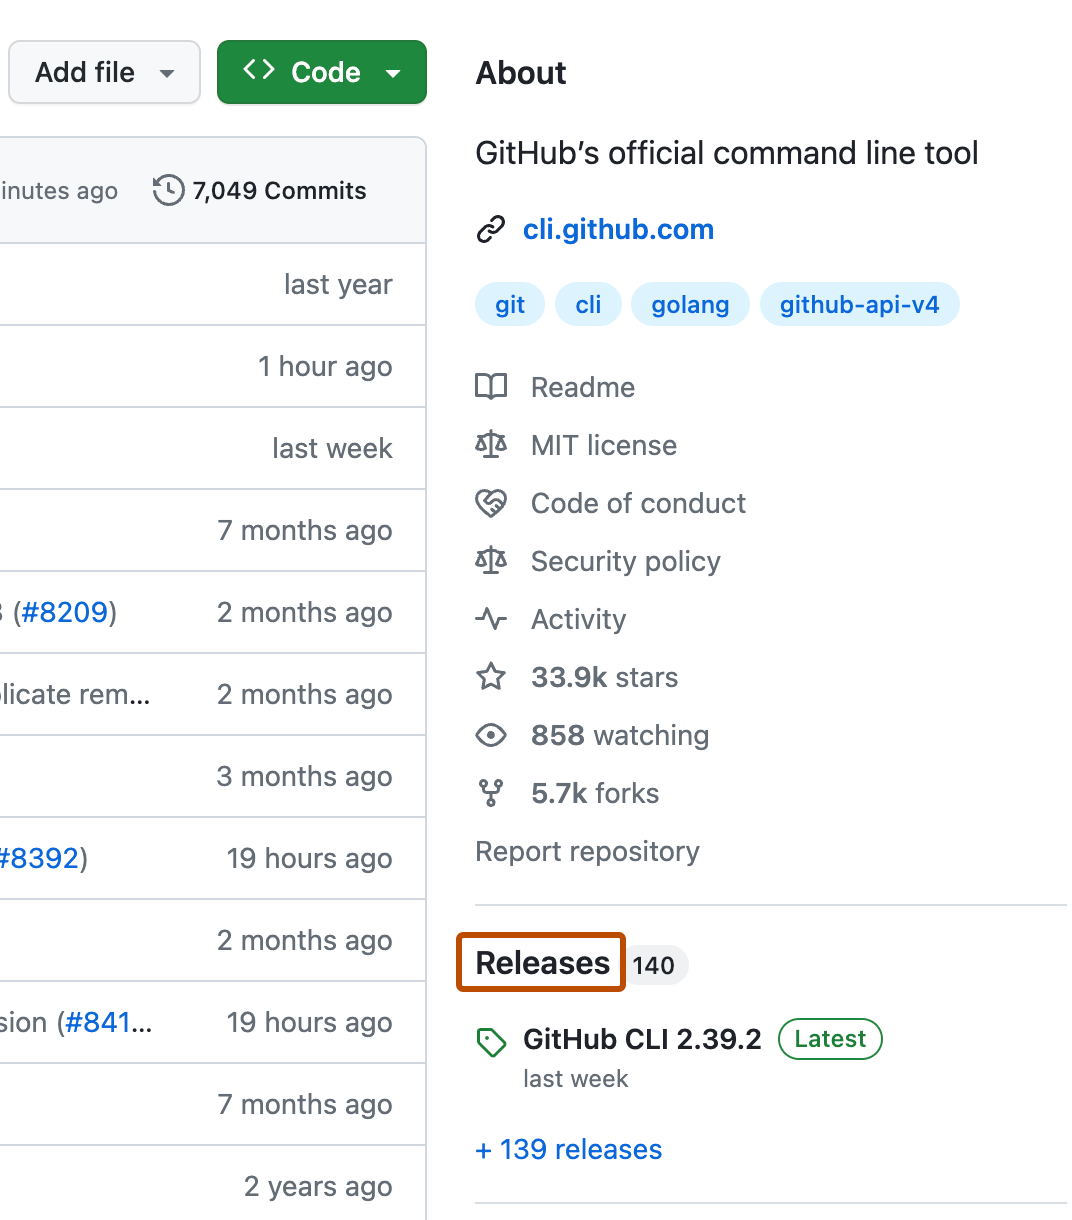Click the scales icon beside MIT license
This screenshot has height=1220, width=1072.
[x=491, y=445]
